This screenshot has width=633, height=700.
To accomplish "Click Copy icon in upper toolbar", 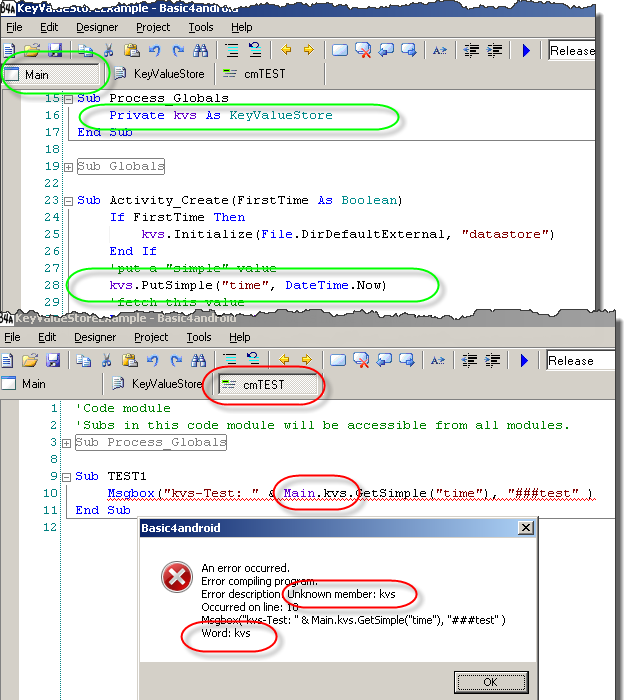I will tap(85, 50).
